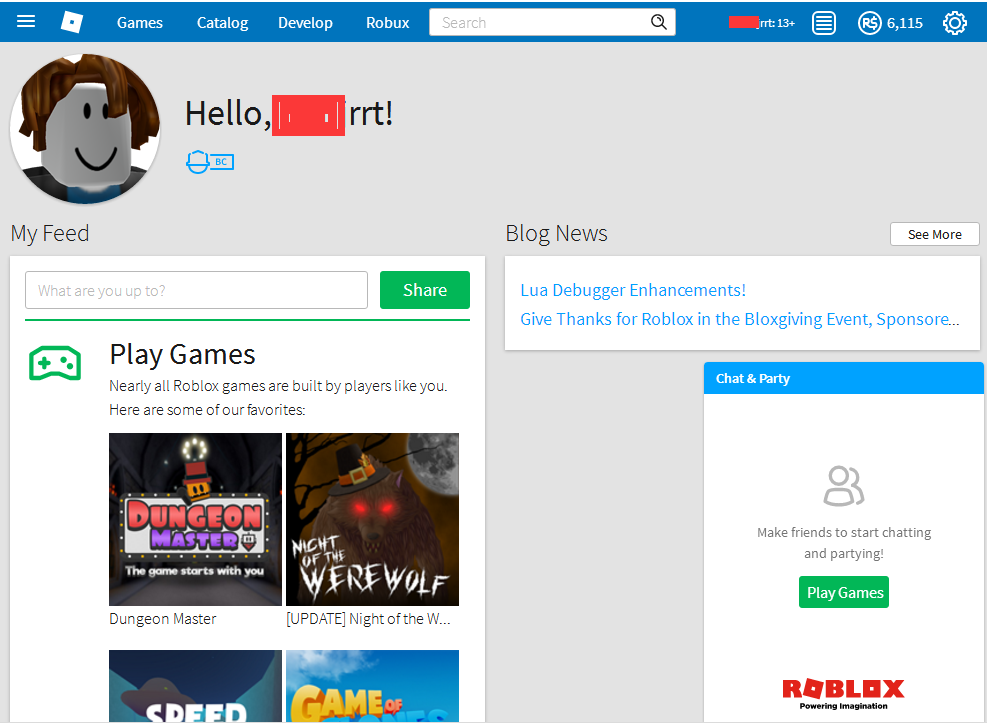
Task: Click the green game controller icon
Action: pyautogui.click(x=55, y=363)
